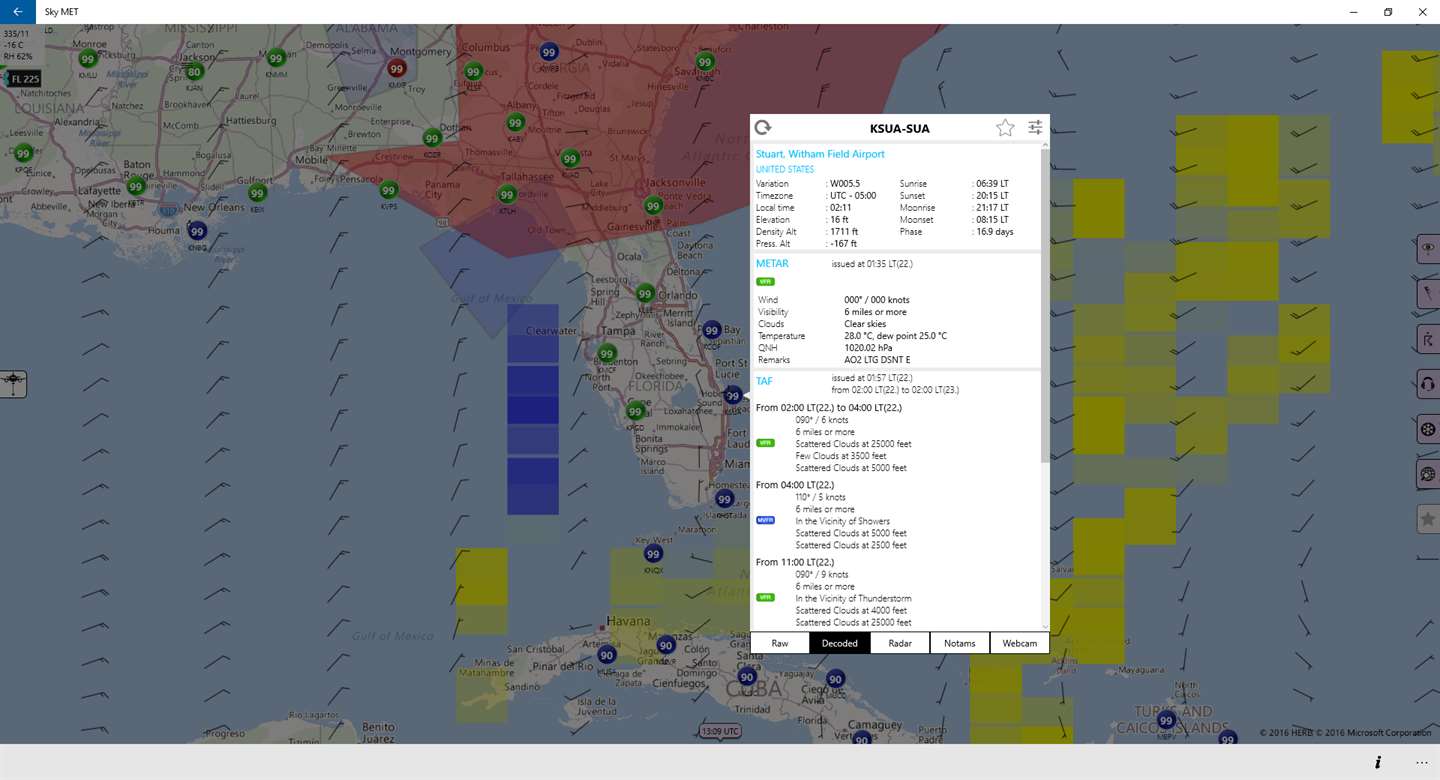Viewport: 1440px width, 780px height.
Task: Show the info button in bottom bar
Action: coord(1378,762)
